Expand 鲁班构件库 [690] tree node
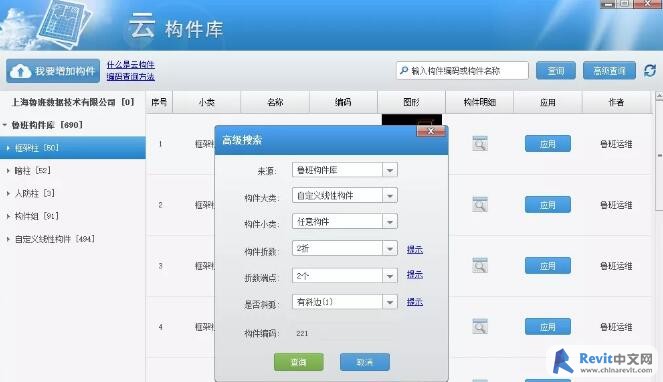This screenshot has height=382, width=663. [5, 125]
